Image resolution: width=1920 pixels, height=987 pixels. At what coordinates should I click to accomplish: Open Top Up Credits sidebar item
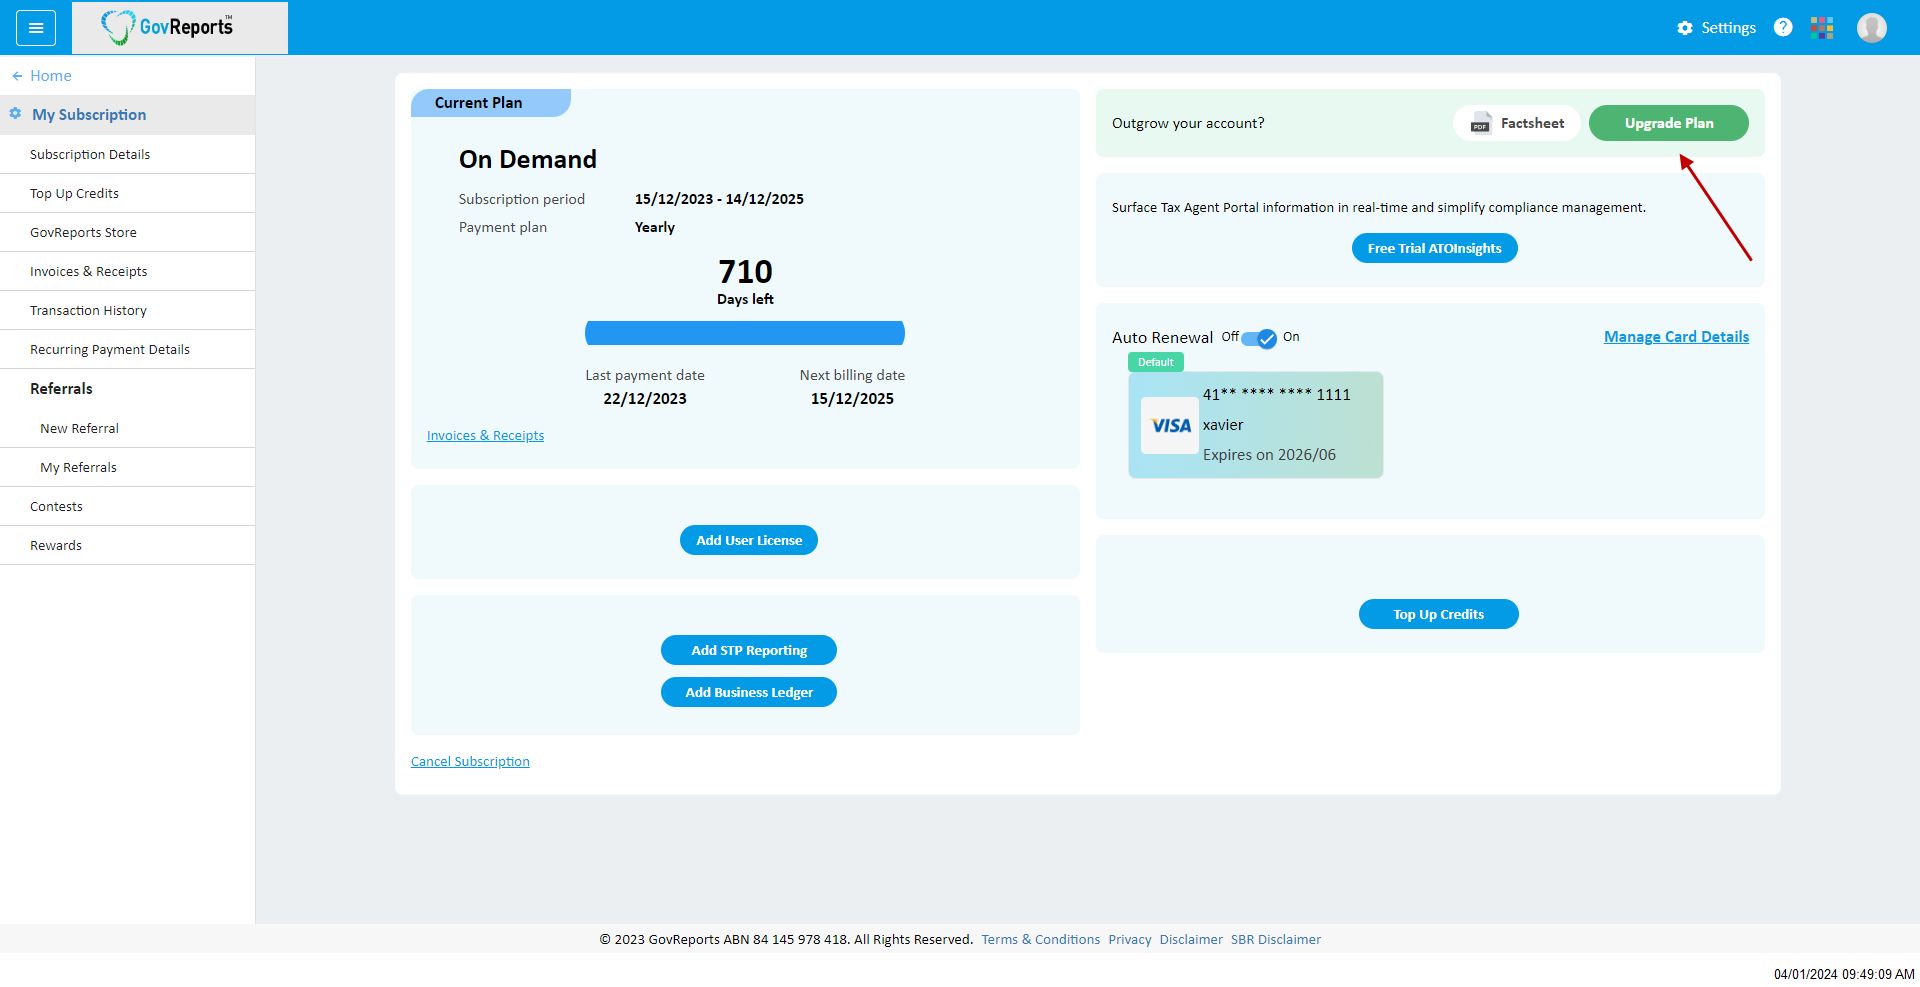click(x=74, y=194)
